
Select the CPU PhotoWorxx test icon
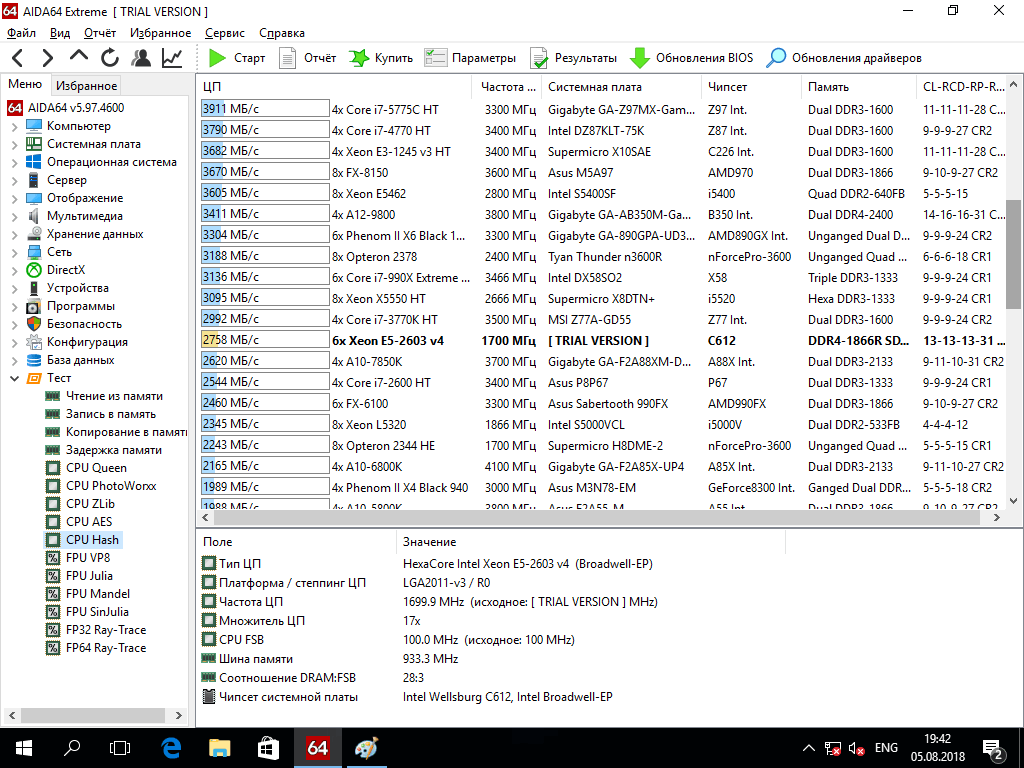point(53,486)
